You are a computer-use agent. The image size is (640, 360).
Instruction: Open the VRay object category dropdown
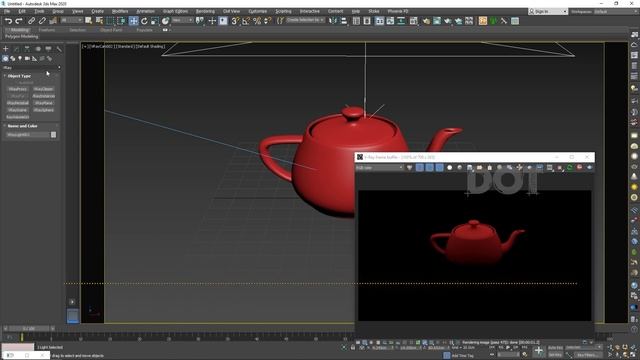pos(31,67)
